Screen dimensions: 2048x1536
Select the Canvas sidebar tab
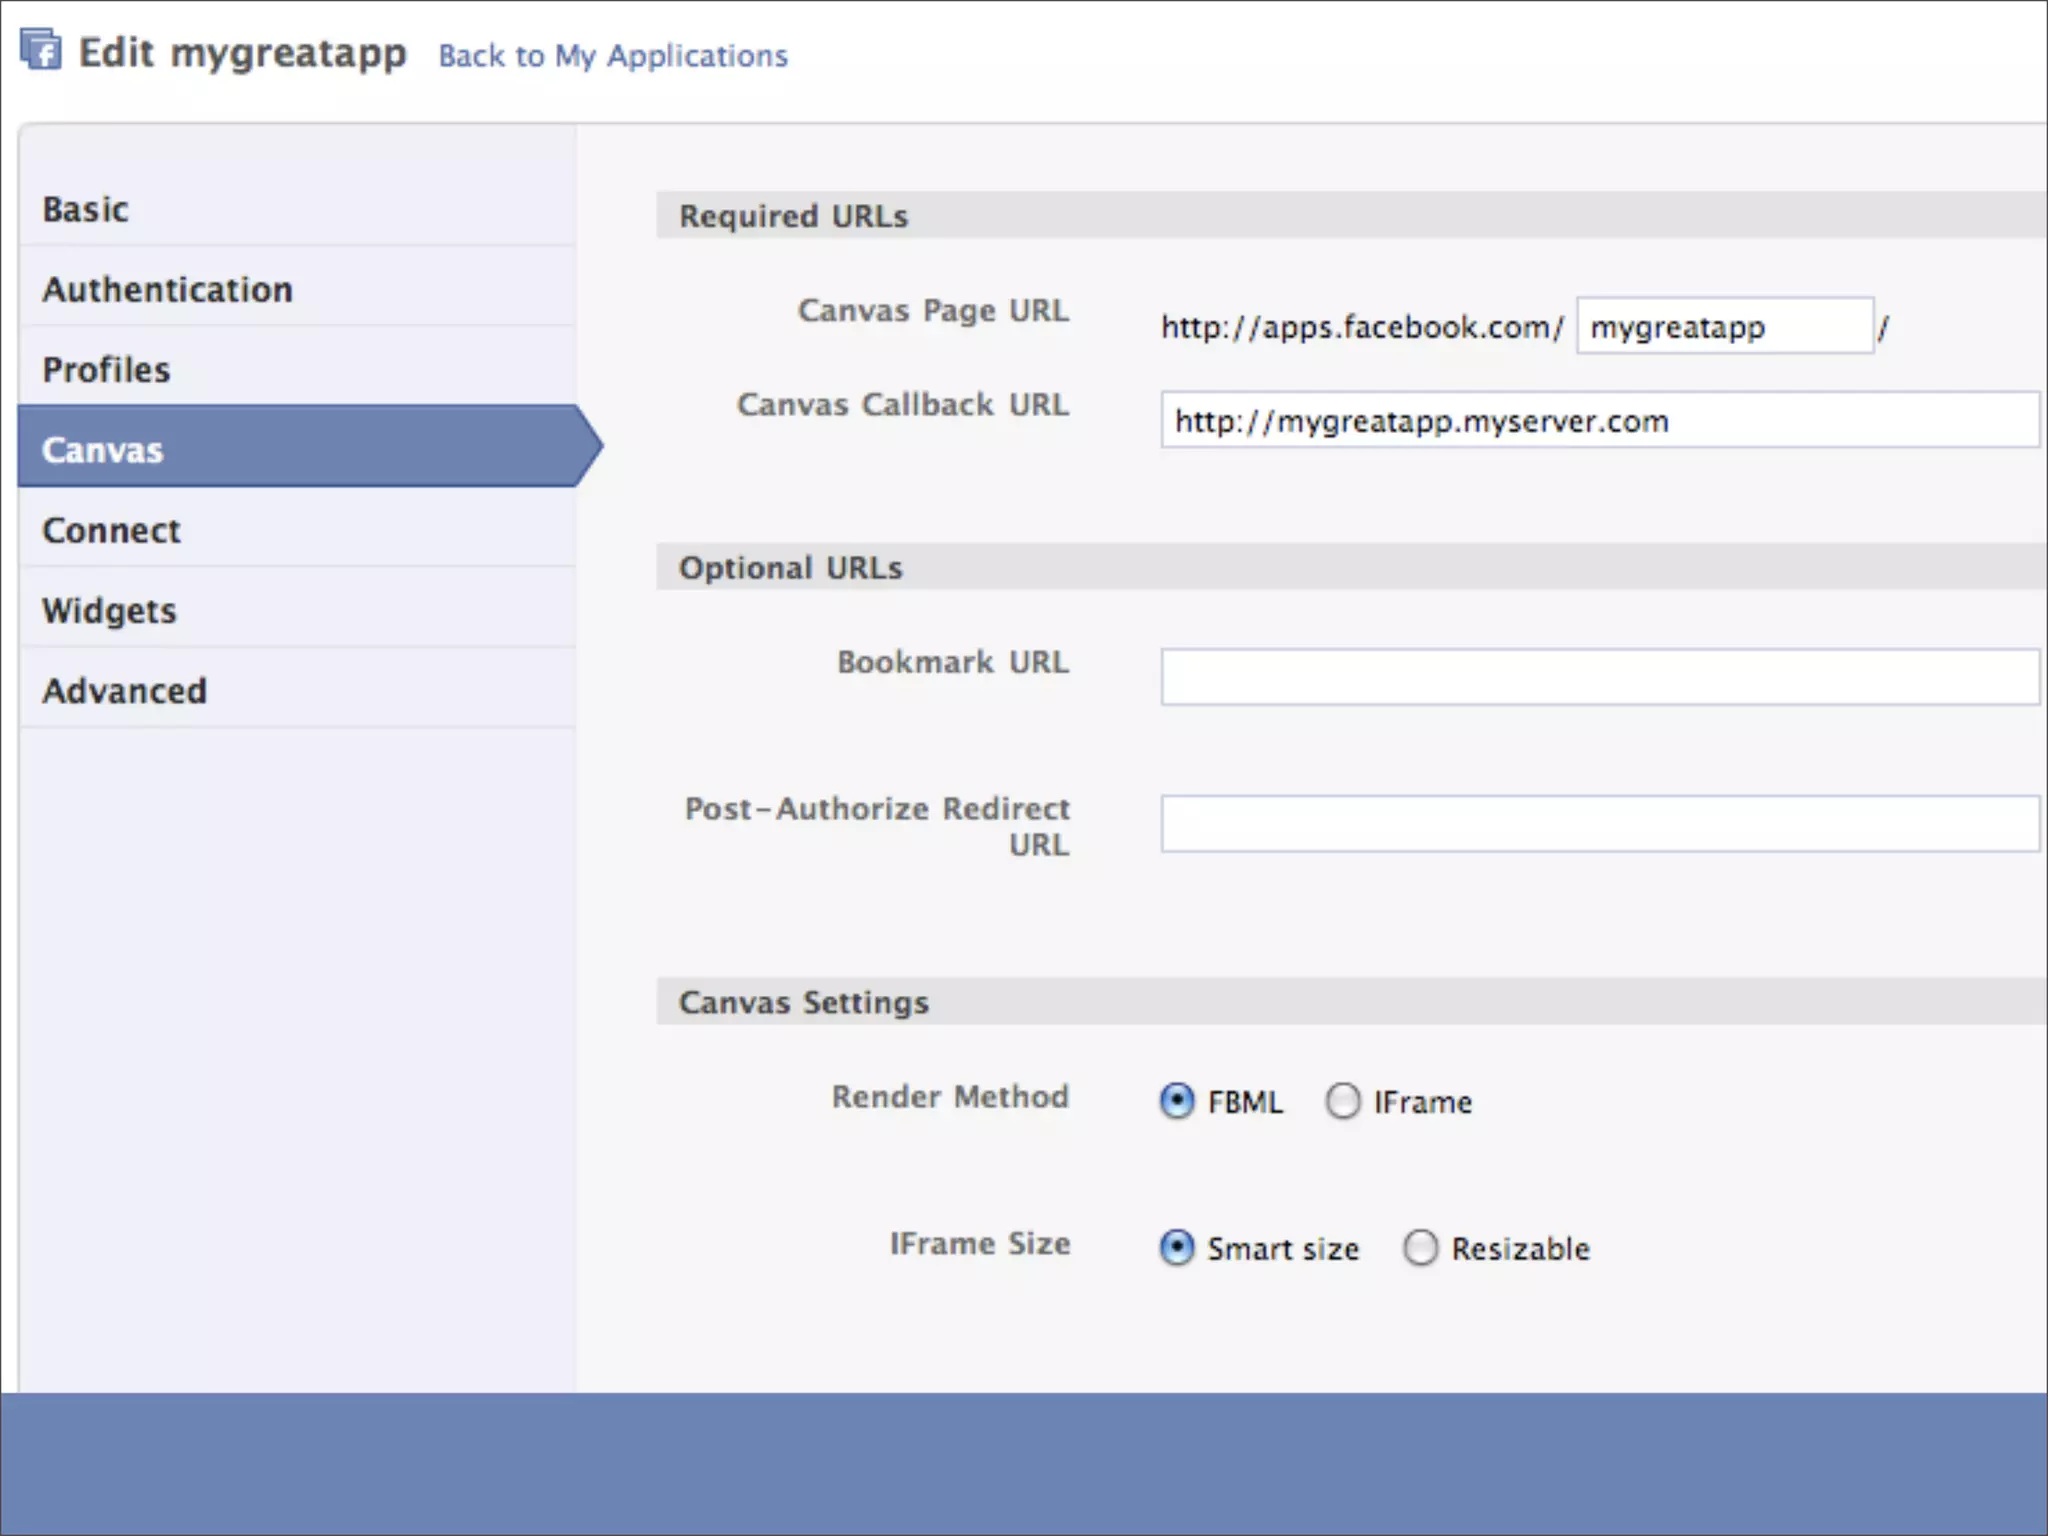pos(102,450)
